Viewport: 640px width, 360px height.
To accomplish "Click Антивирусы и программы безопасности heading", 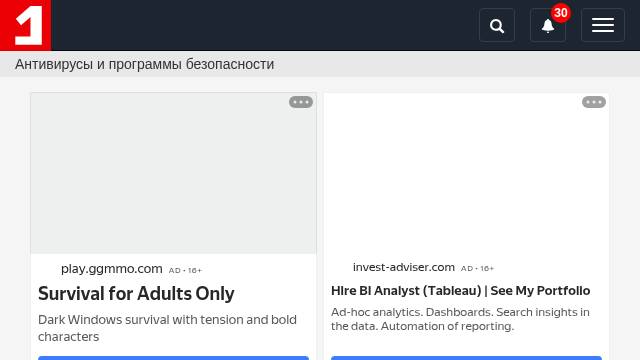I will [x=144, y=64].
